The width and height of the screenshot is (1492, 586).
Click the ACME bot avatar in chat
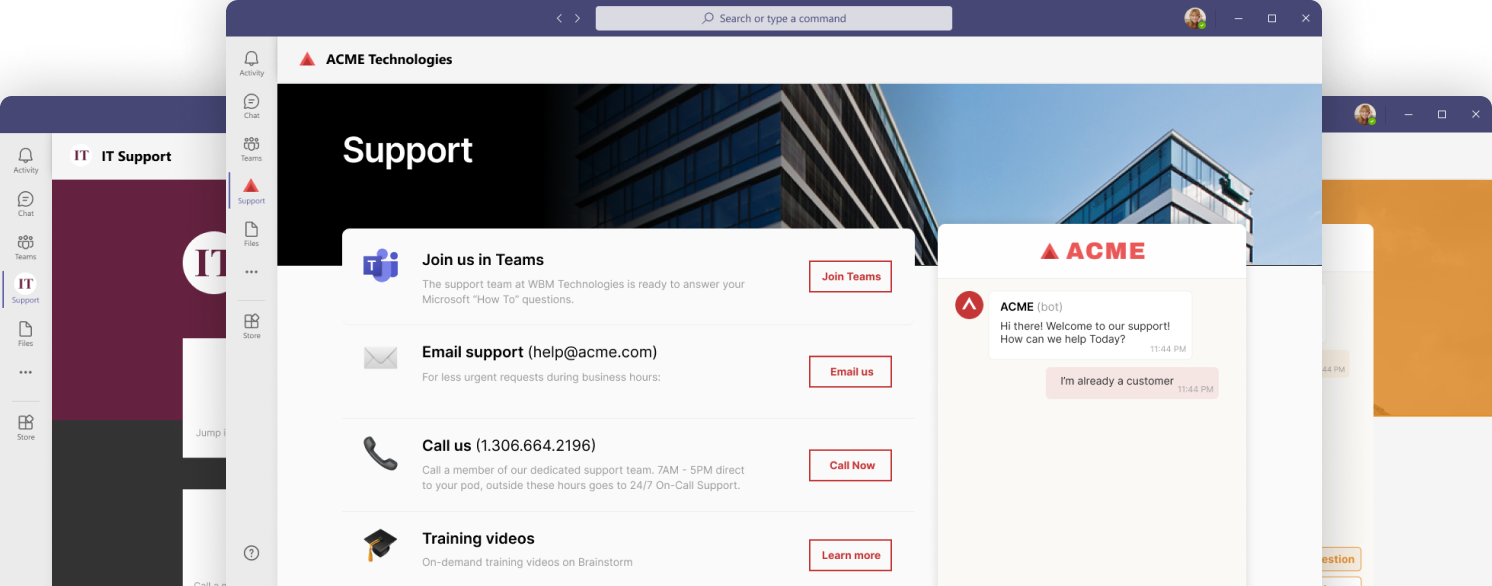(969, 305)
